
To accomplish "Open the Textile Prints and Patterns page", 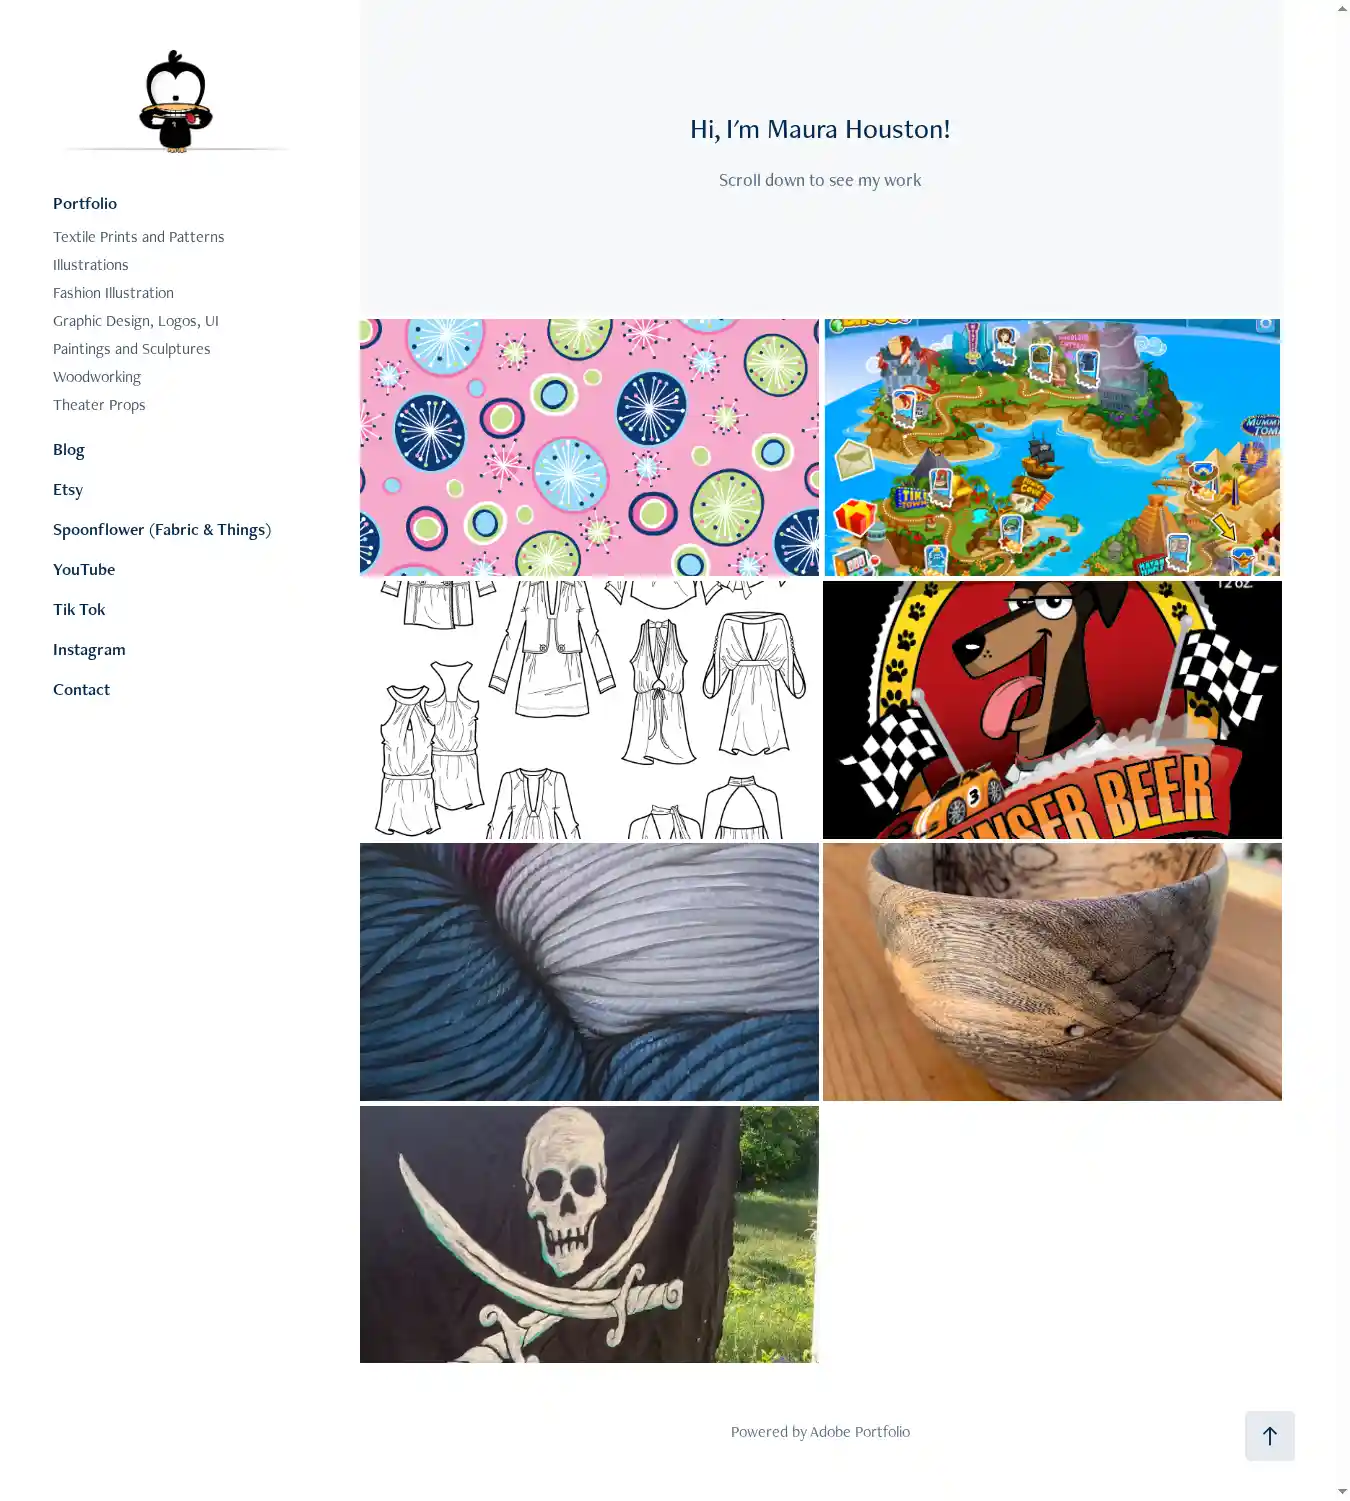I will (139, 237).
